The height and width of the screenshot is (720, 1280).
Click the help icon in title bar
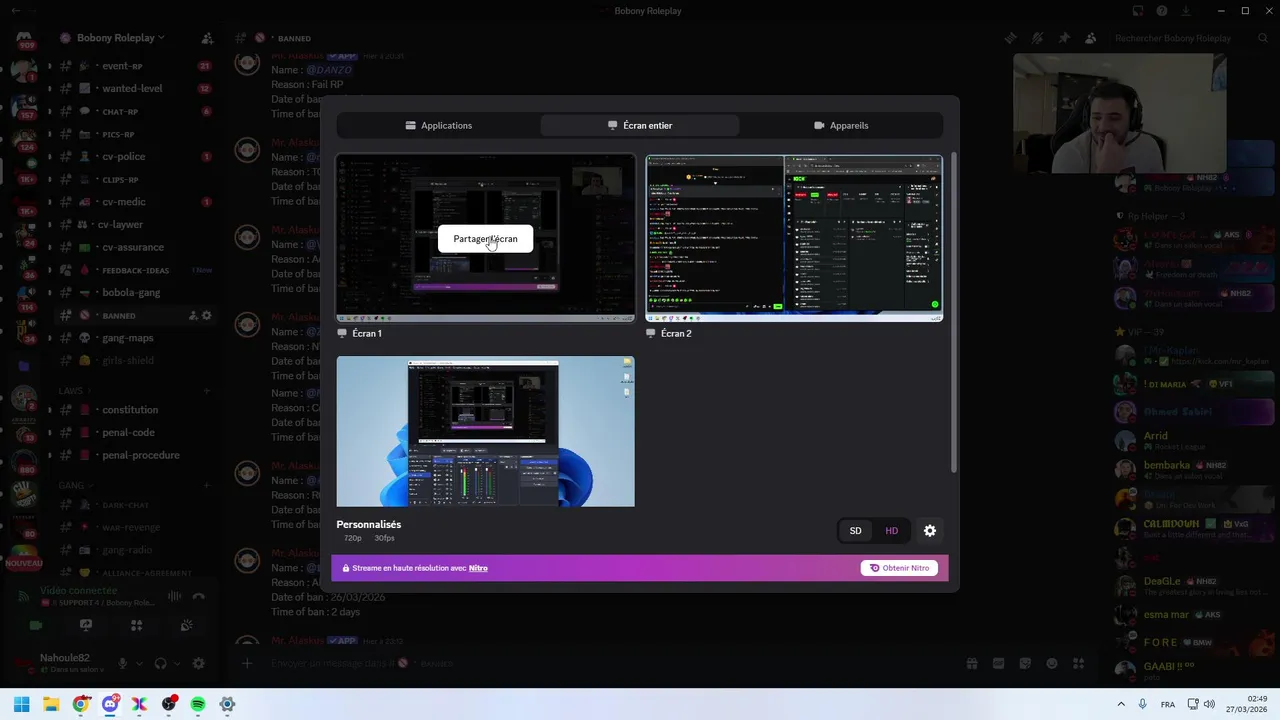point(1162,11)
